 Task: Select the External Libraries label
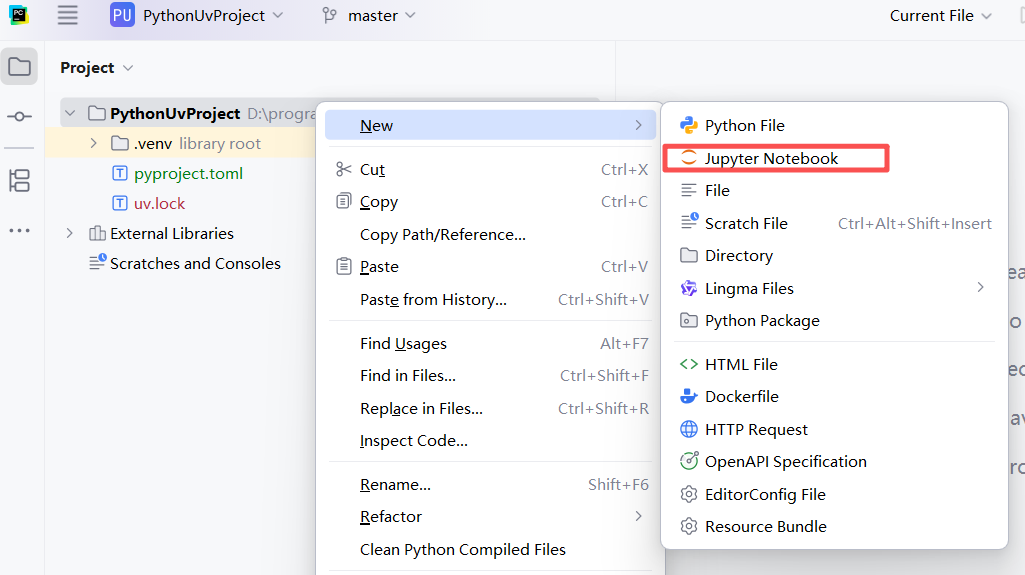pos(172,233)
